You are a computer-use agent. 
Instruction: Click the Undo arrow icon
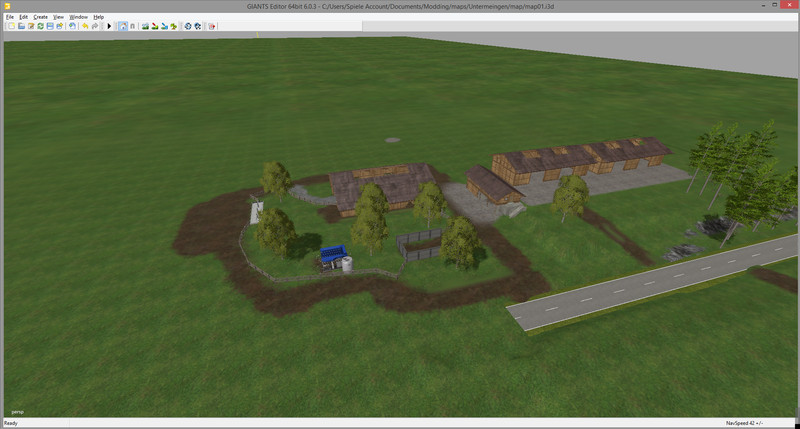click(85, 26)
